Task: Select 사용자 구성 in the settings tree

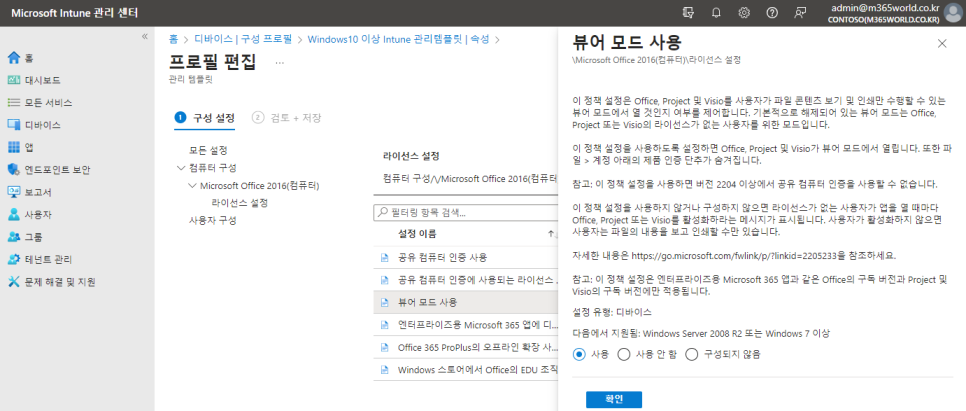Action: (x=213, y=220)
